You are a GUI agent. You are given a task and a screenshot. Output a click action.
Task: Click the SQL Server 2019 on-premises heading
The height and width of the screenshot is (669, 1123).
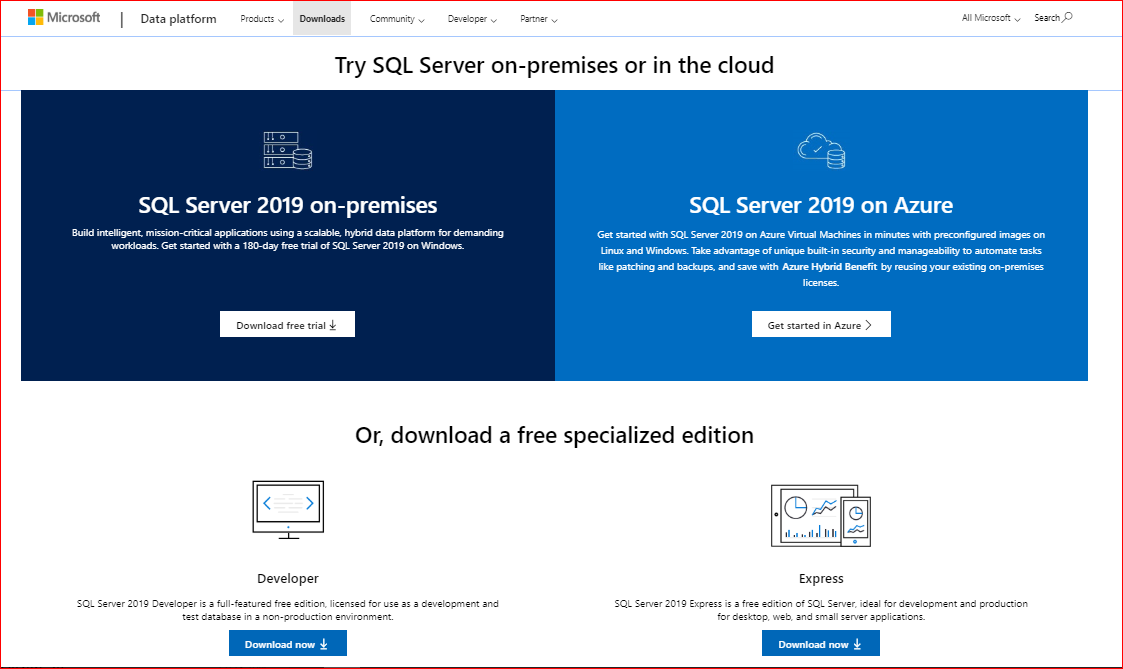pos(288,206)
